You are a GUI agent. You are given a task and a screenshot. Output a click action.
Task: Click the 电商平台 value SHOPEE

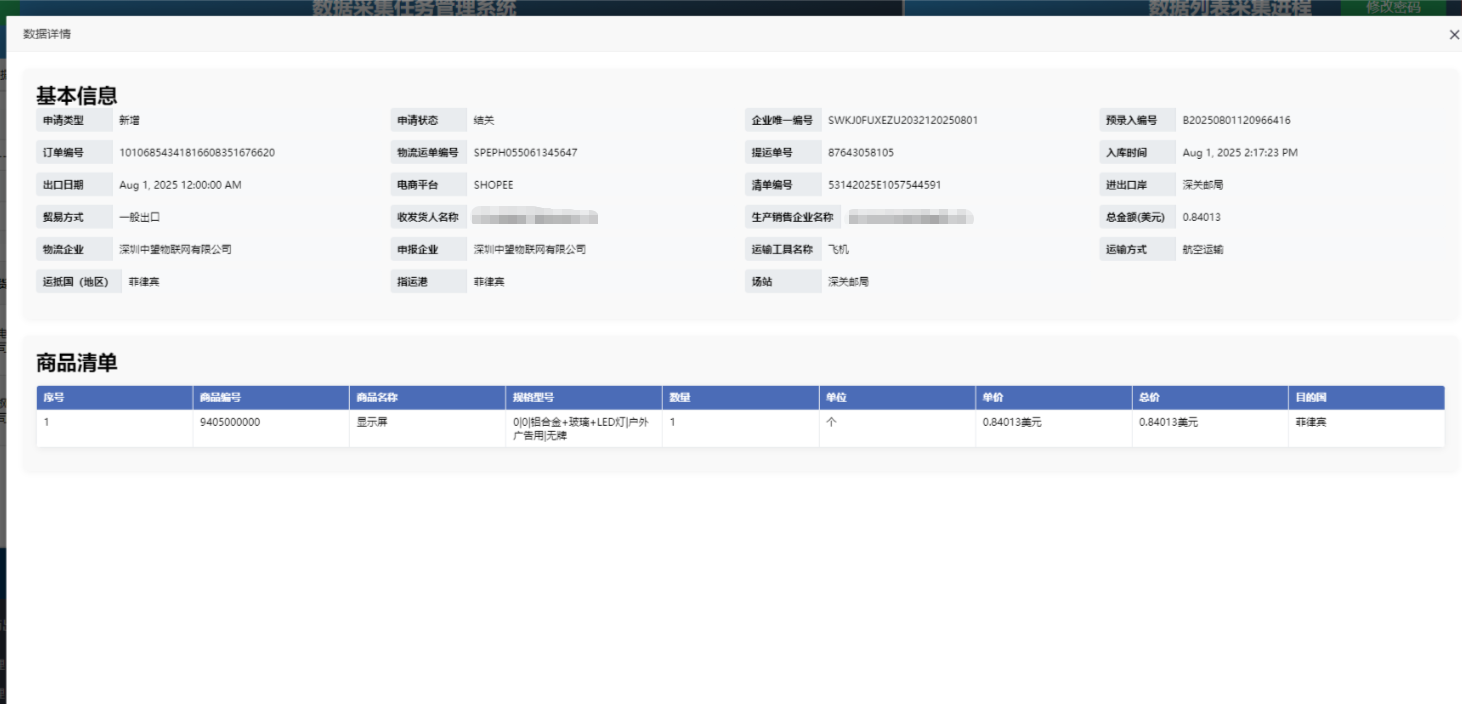[x=493, y=185]
